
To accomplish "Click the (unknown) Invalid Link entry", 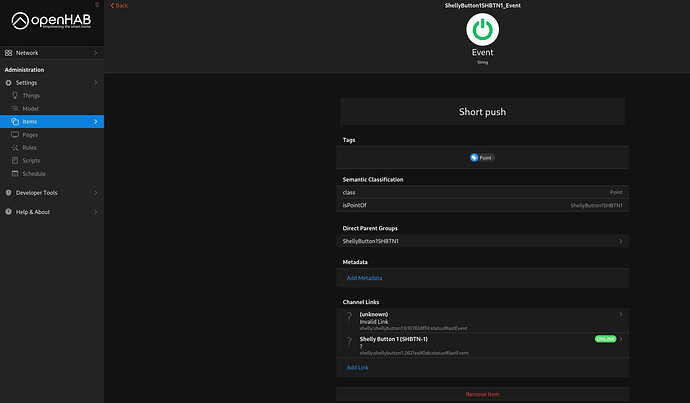I will (482, 321).
